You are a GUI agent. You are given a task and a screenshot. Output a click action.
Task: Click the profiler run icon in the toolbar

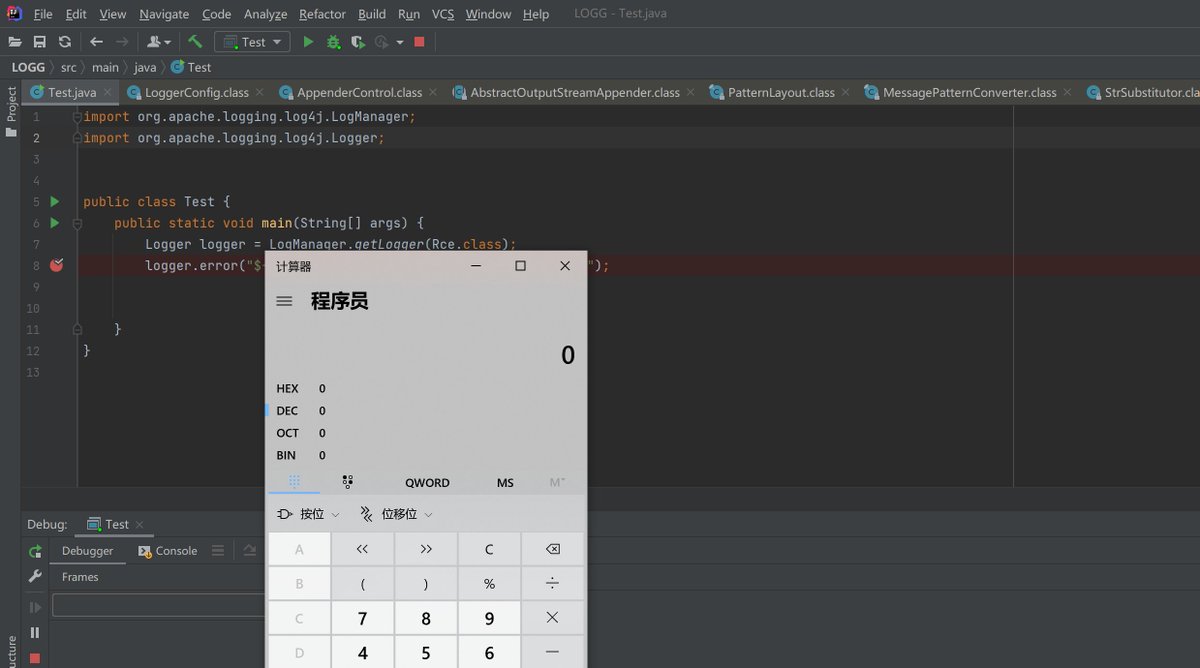click(381, 42)
